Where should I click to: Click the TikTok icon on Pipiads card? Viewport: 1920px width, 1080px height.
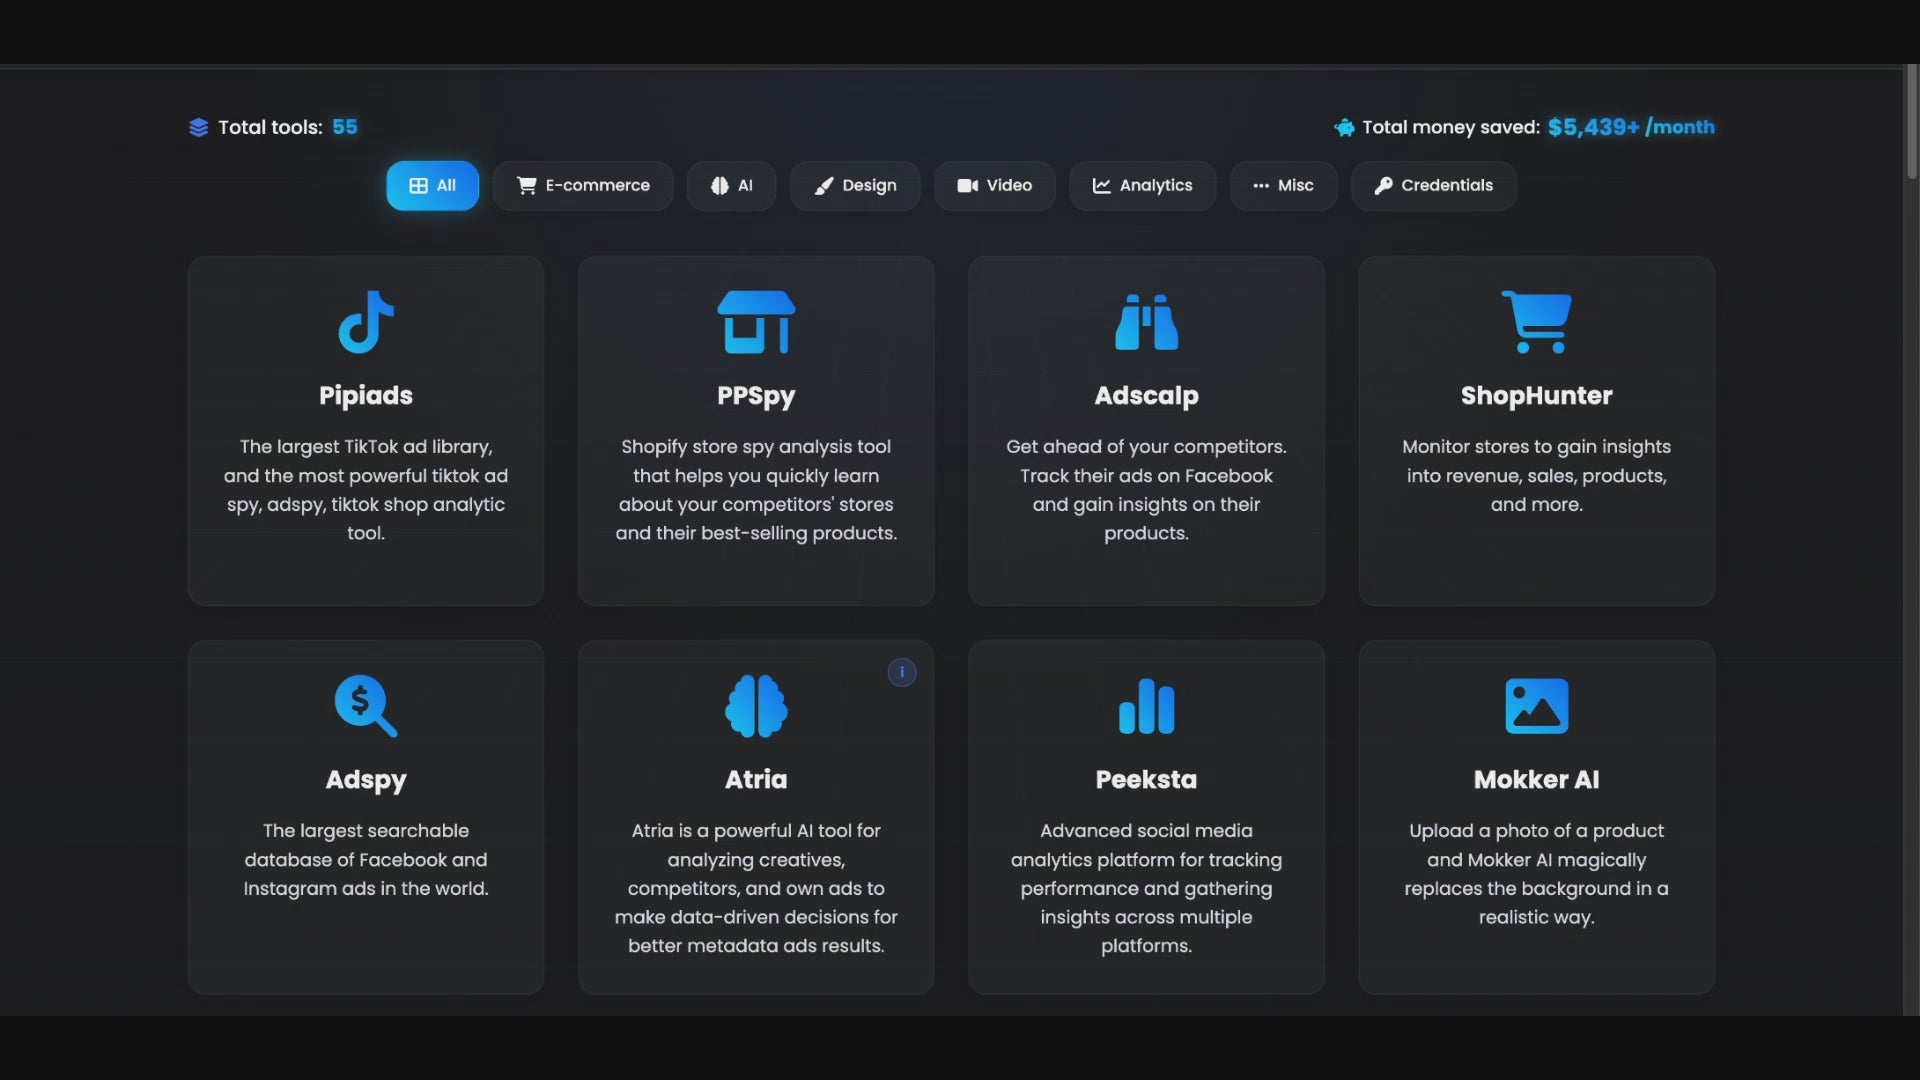pos(366,322)
